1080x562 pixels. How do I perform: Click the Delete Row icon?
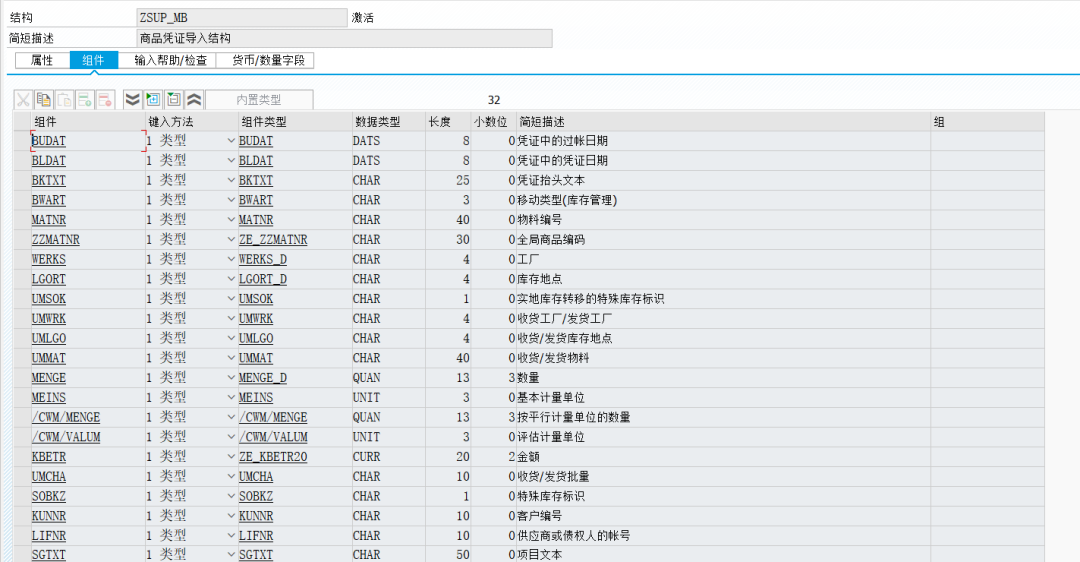click(x=105, y=100)
